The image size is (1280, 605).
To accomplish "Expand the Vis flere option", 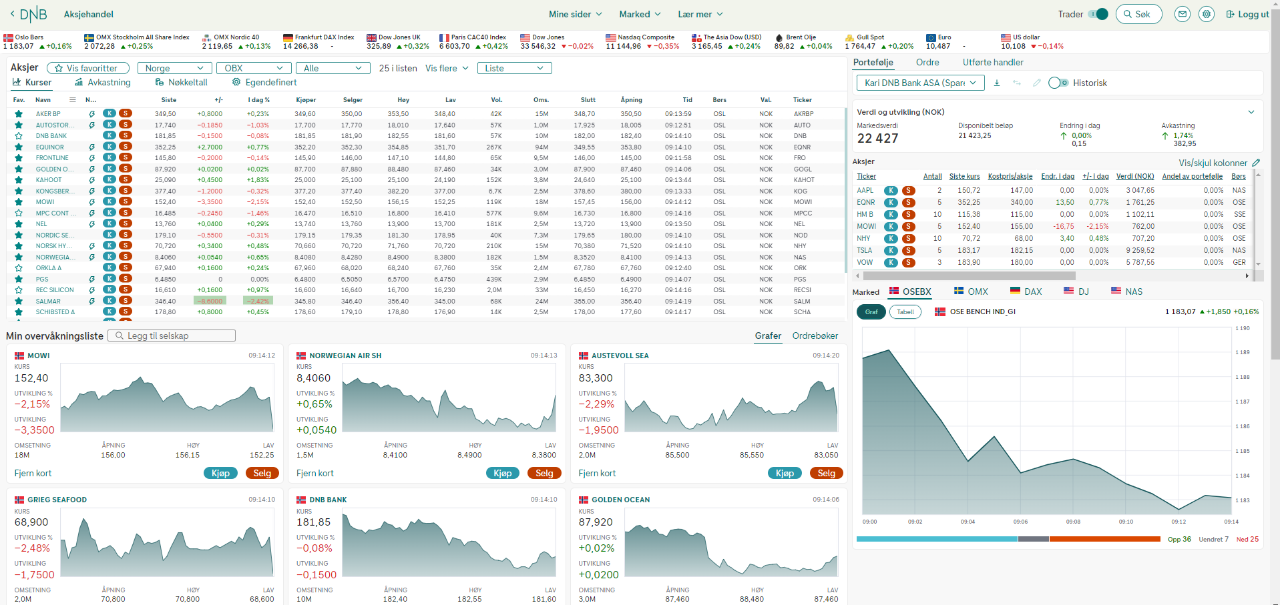I will 448,68.
